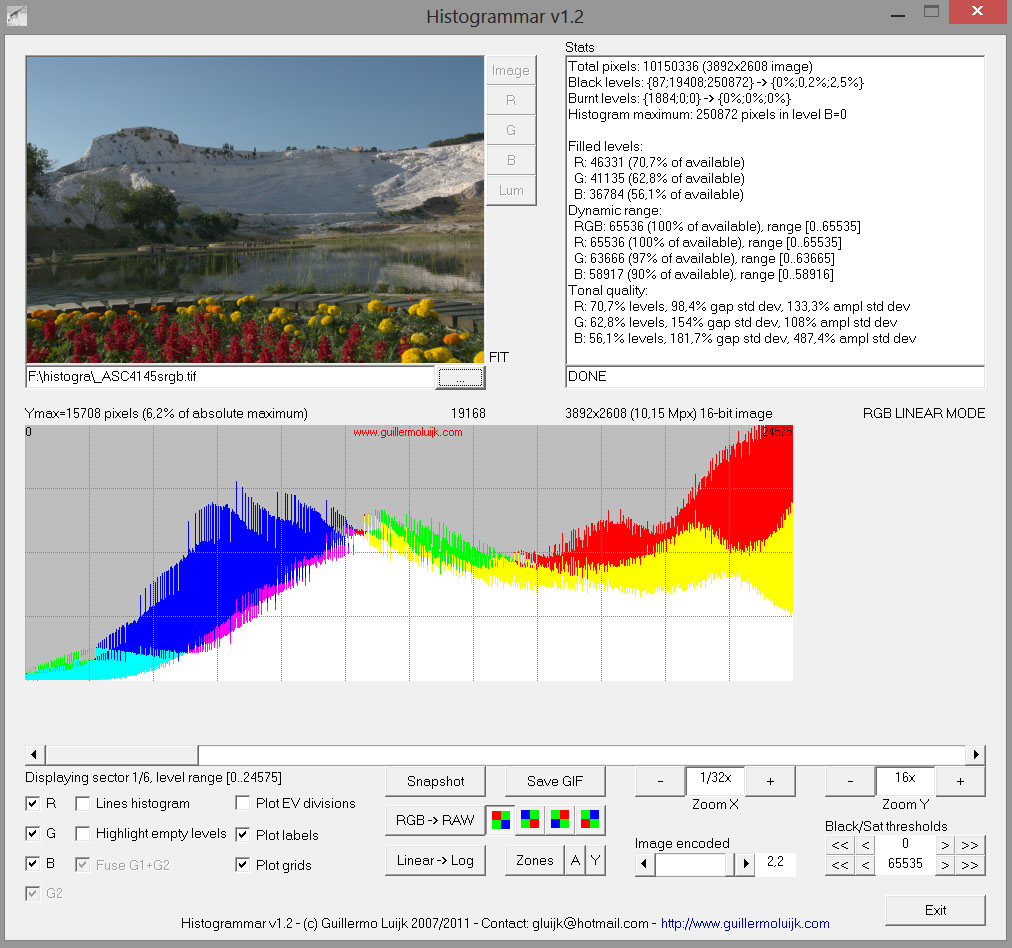Click the RGB -> RAW button
Screen dimensions: 1012x948
(x=436, y=820)
